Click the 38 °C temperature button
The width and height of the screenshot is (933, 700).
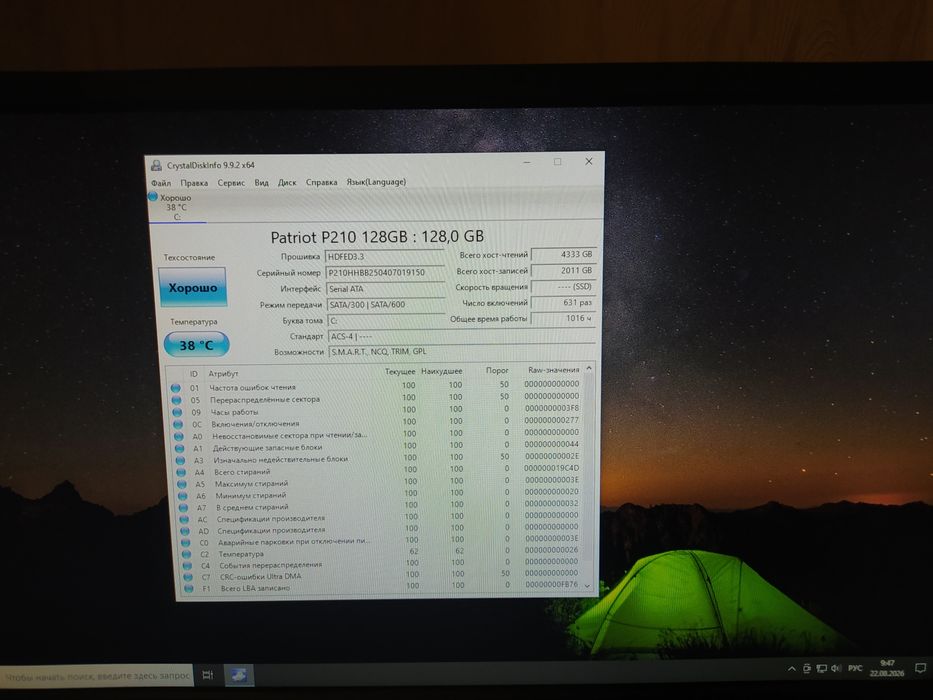pyautogui.click(x=196, y=345)
